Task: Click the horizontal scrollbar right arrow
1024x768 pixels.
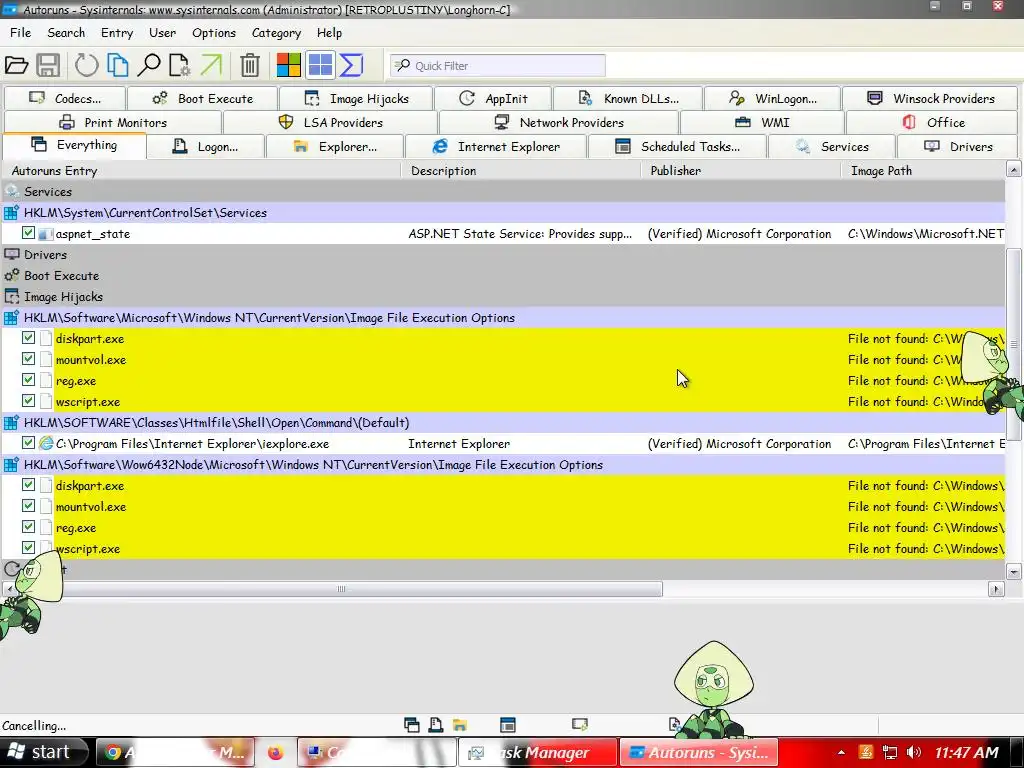Action: (x=995, y=589)
